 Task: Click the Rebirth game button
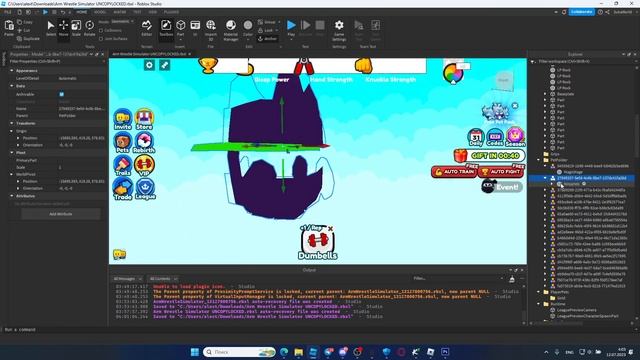coord(144,143)
